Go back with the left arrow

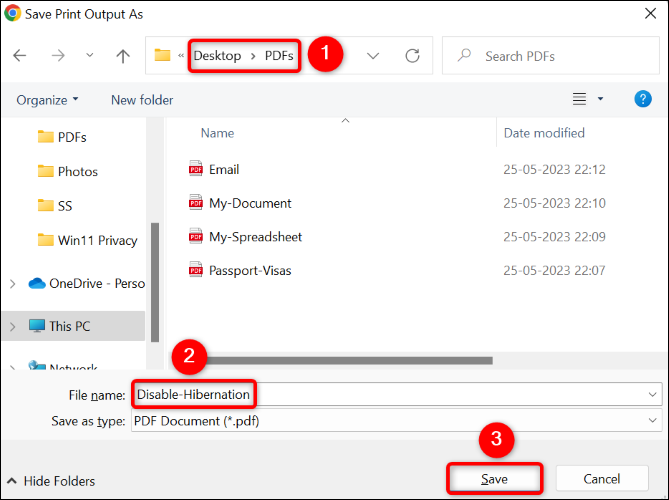click(20, 55)
